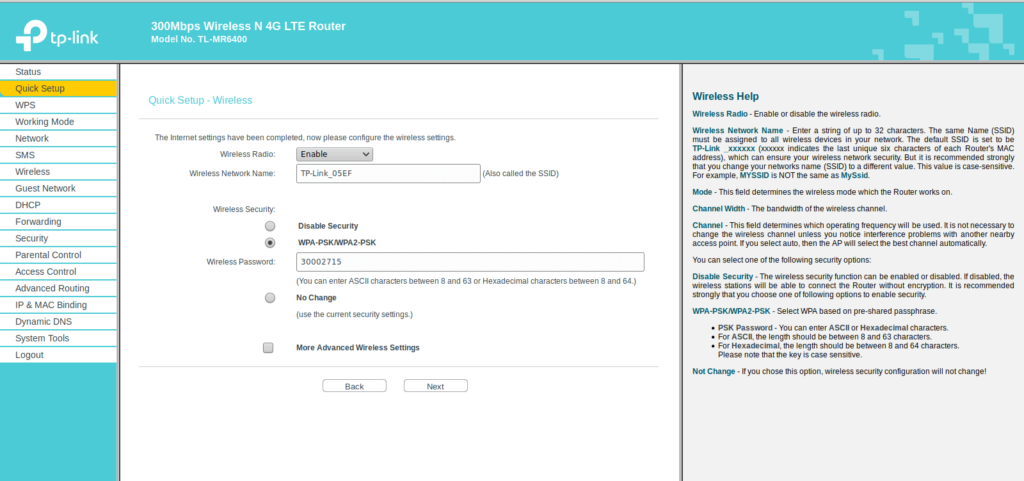Open Guest Network menu entry
Image resolution: width=1024 pixels, height=481 pixels.
coord(45,188)
